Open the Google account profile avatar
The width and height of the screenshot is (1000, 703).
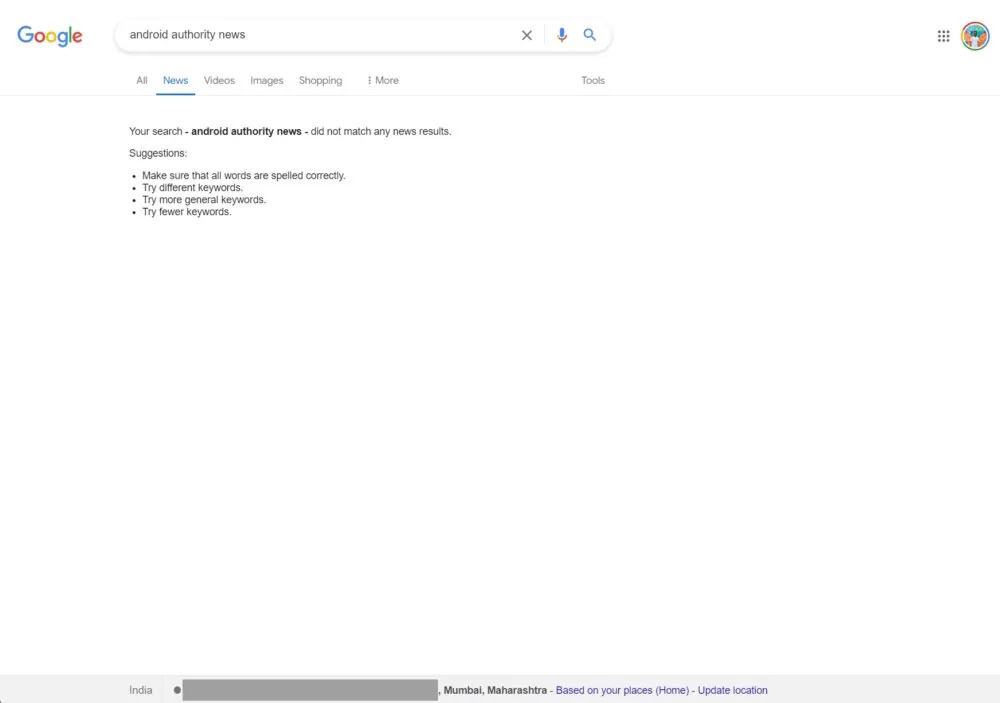pos(975,36)
